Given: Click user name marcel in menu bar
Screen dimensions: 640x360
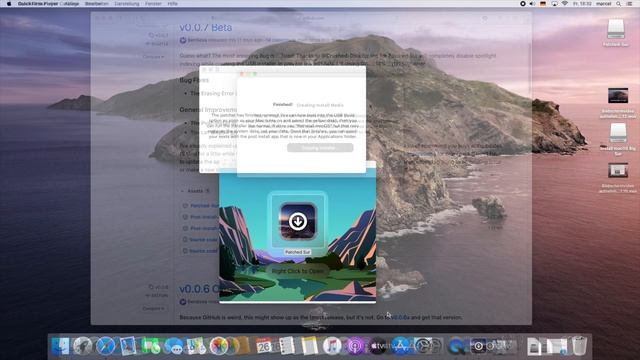Looking at the screenshot, I should 603,4.
